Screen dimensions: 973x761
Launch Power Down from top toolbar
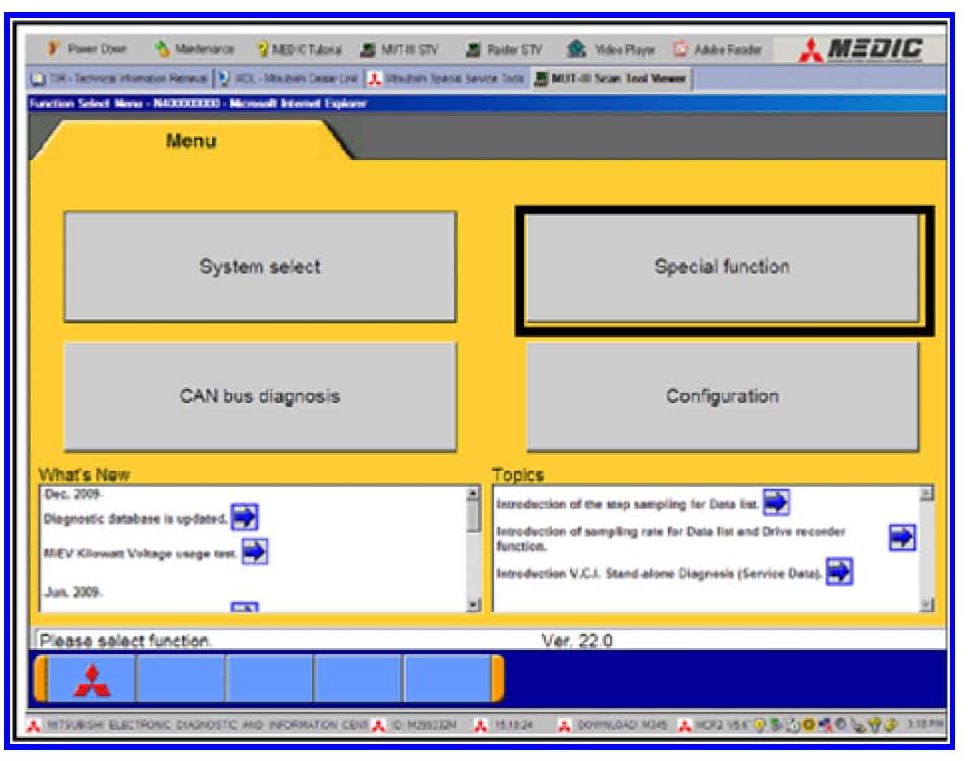point(88,50)
